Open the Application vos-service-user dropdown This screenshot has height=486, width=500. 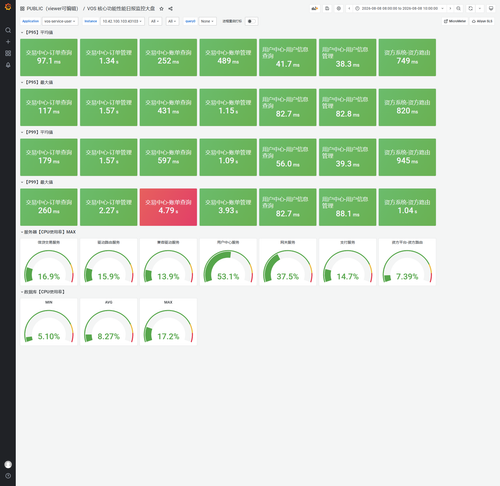[60, 21]
